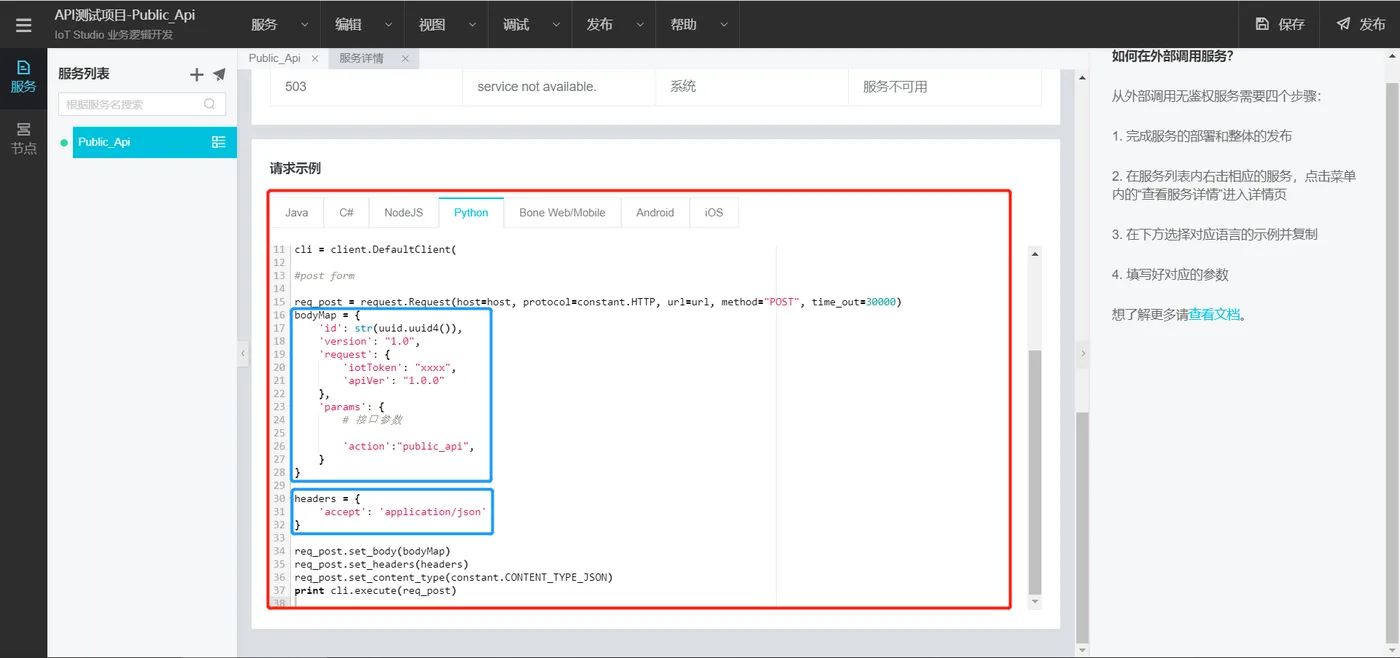Open the hamburger menu icon
Viewport: 1400px width, 658px height.
tap(23, 25)
